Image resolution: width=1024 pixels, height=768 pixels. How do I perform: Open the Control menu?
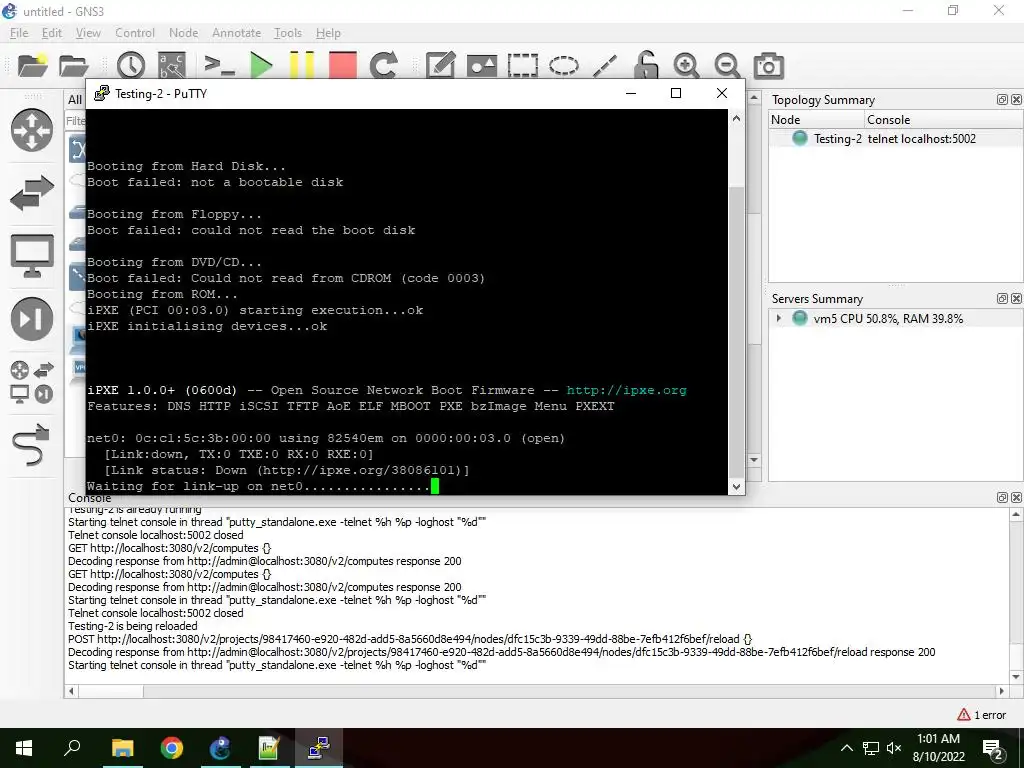(x=135, y=33)
